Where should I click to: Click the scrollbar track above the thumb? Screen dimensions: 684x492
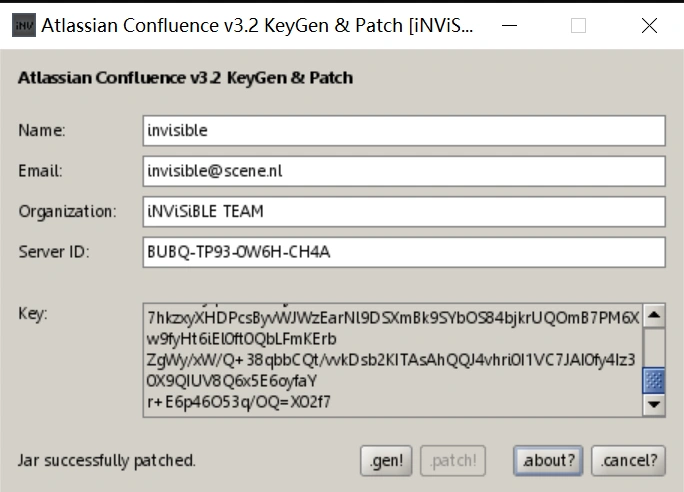pos(654,345)
